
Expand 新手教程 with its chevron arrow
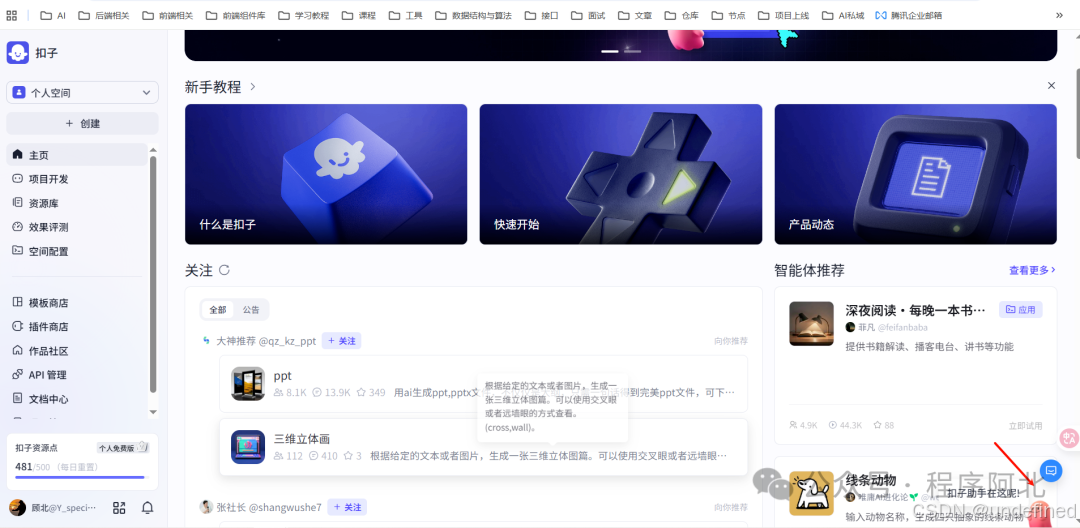(x=253, y=87)
